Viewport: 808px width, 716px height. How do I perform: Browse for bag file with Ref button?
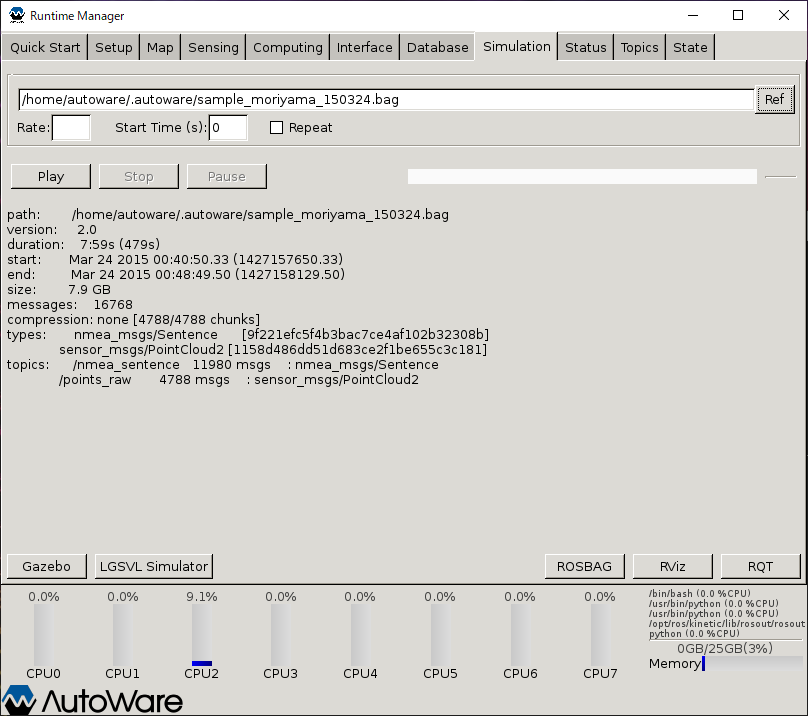(774, 99)
